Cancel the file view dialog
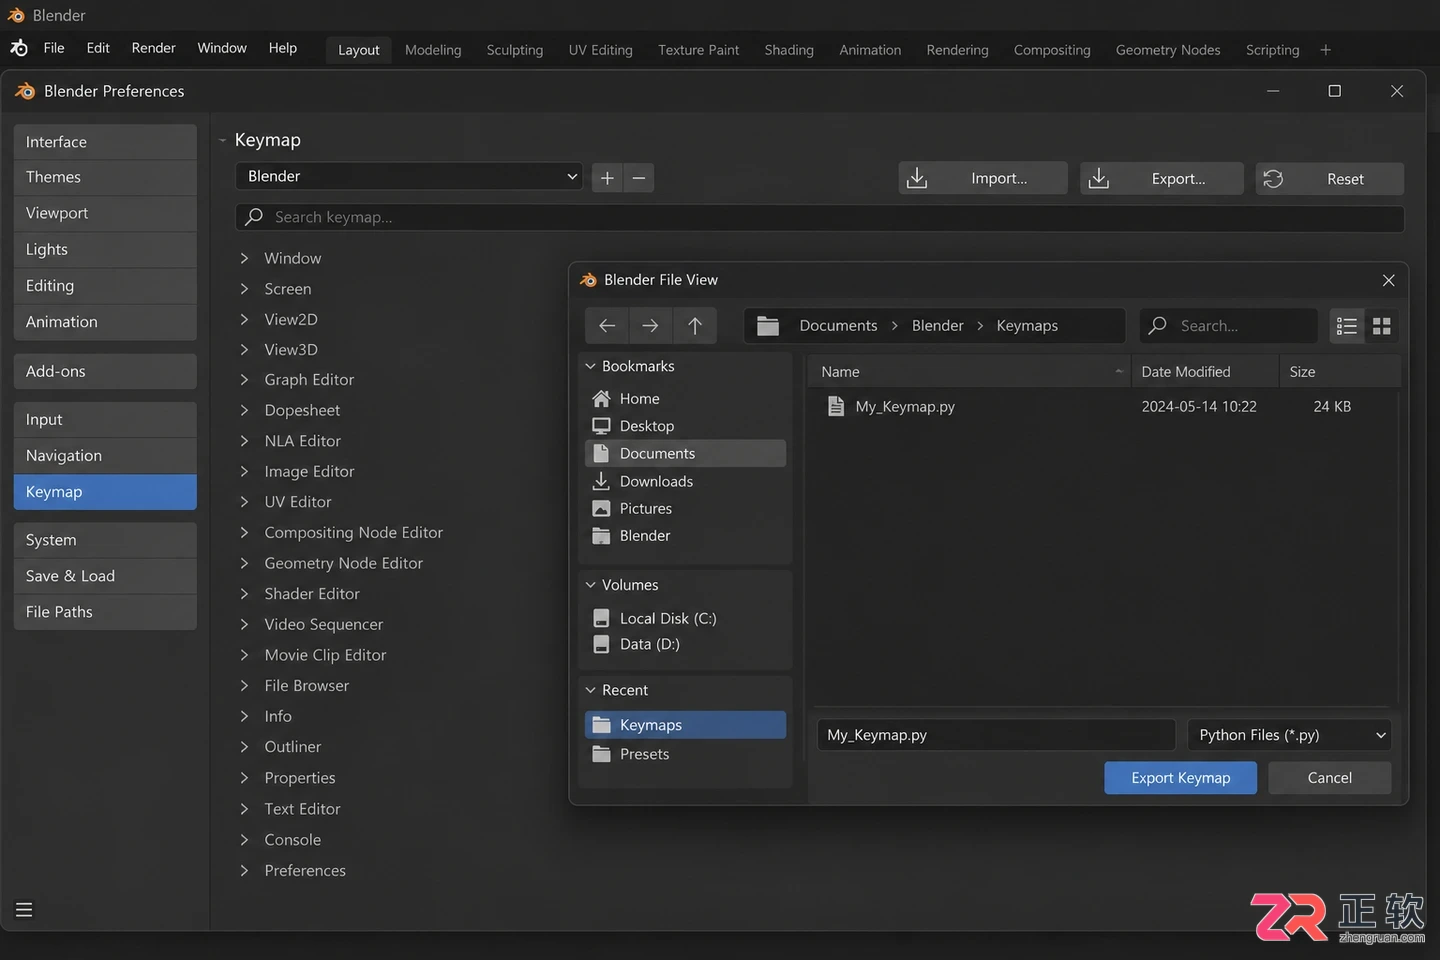Viewport: 1440px width, 960px height. 1329,778
